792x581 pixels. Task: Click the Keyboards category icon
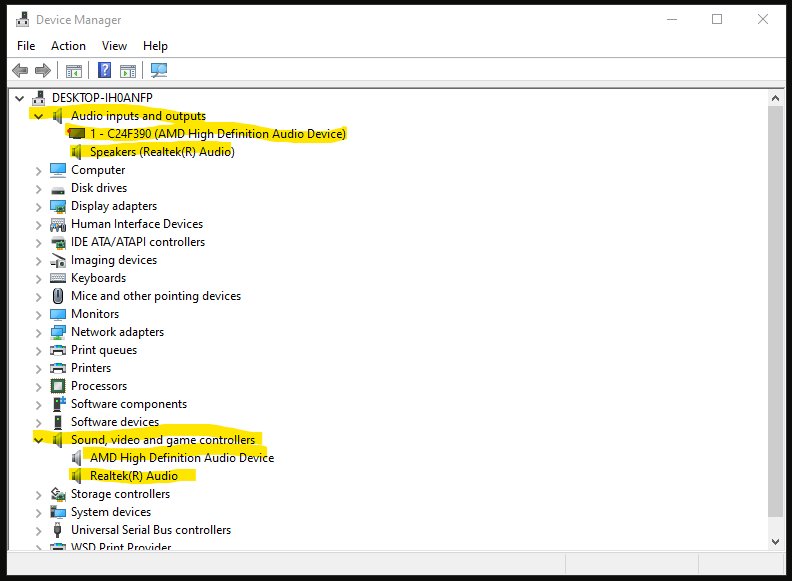(x=58, y=278)
